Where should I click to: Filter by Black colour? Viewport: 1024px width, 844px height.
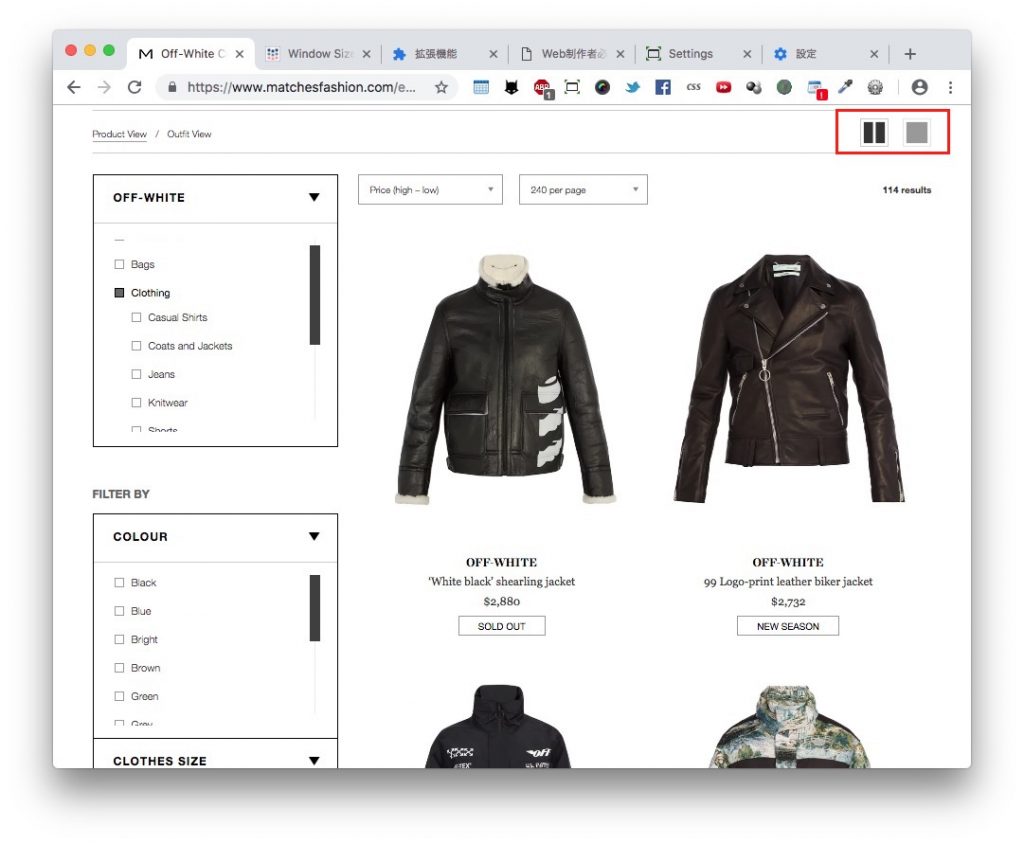point(119,583)
